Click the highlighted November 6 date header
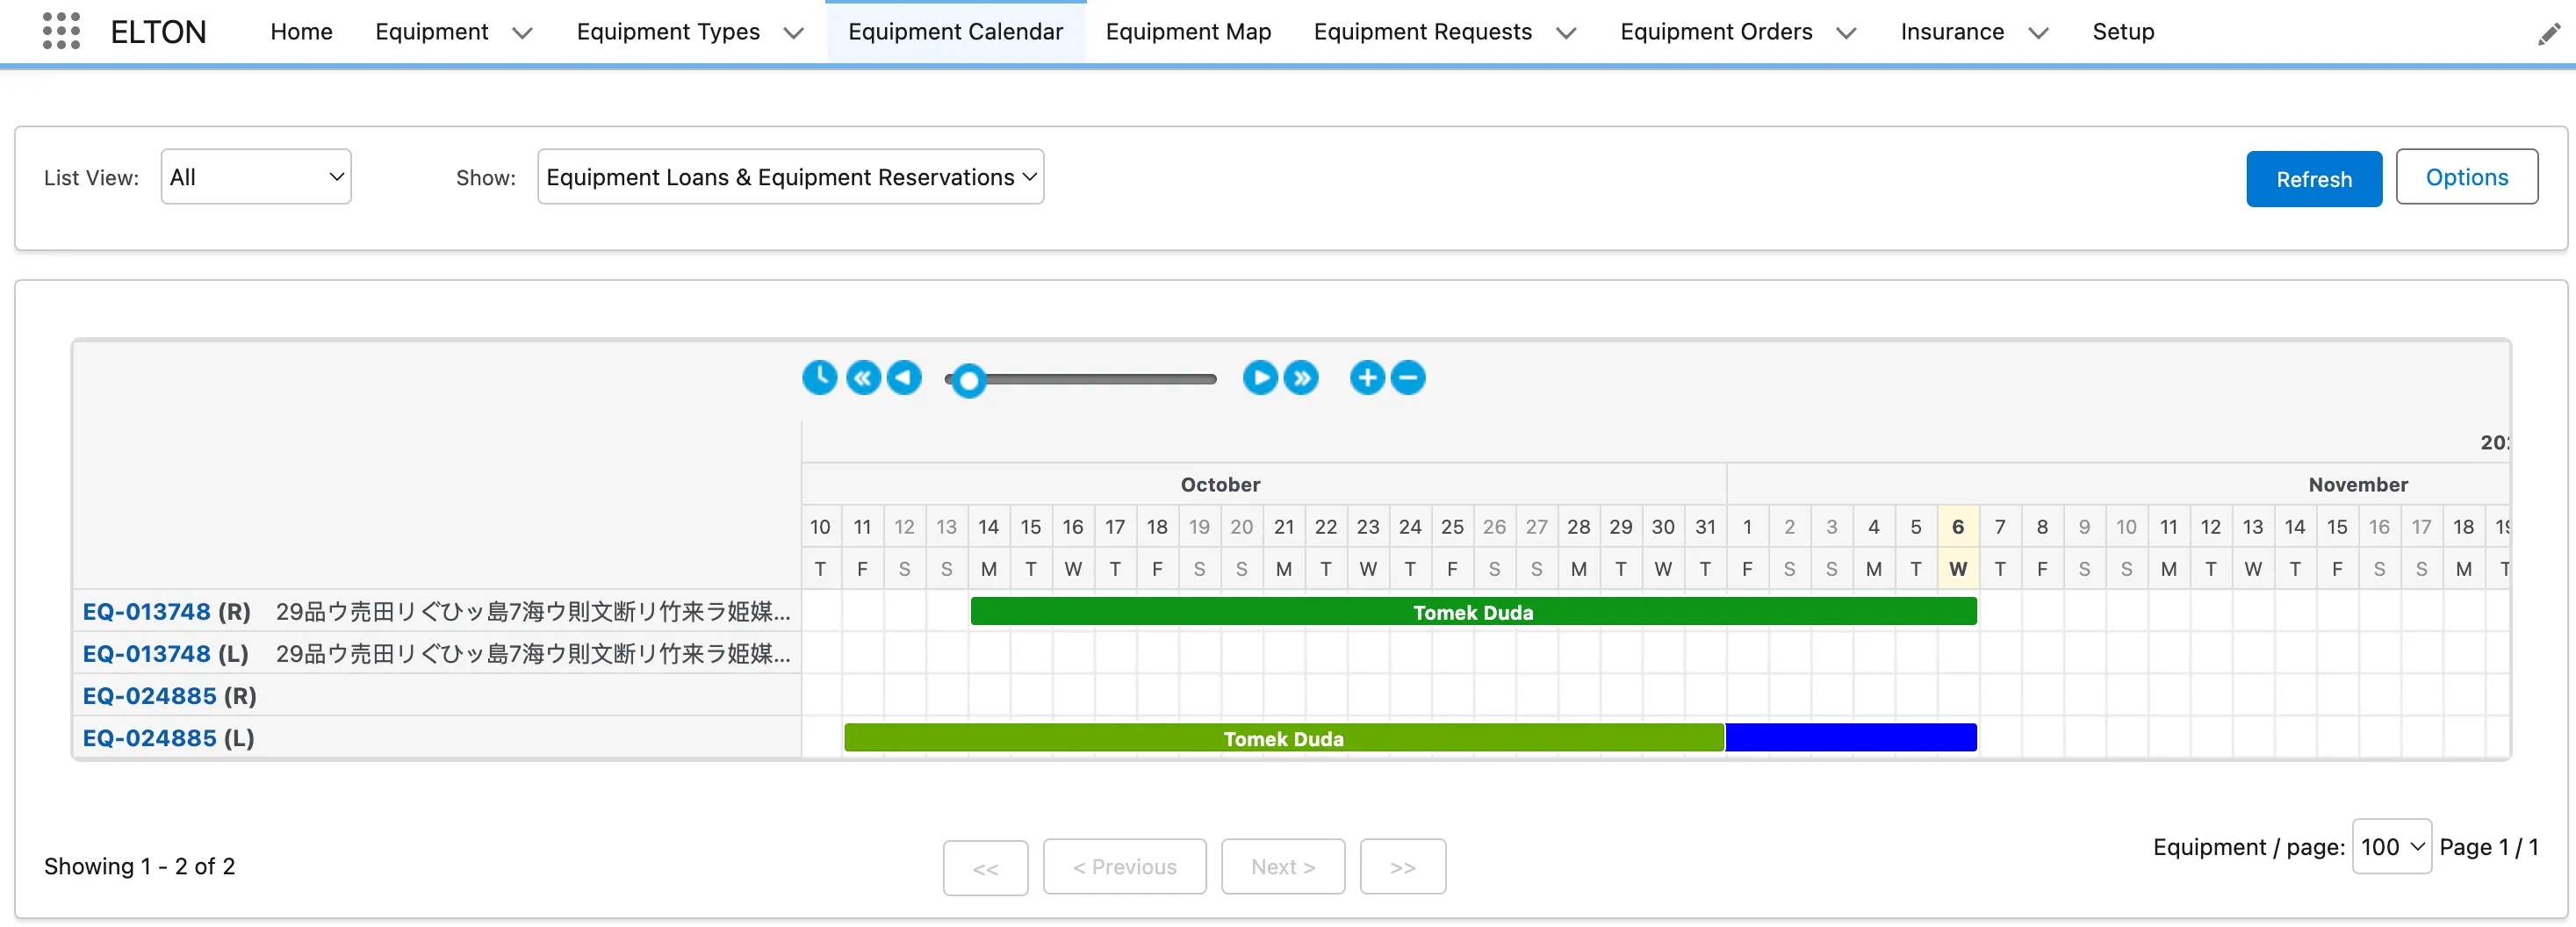 tap(1957, 526)
